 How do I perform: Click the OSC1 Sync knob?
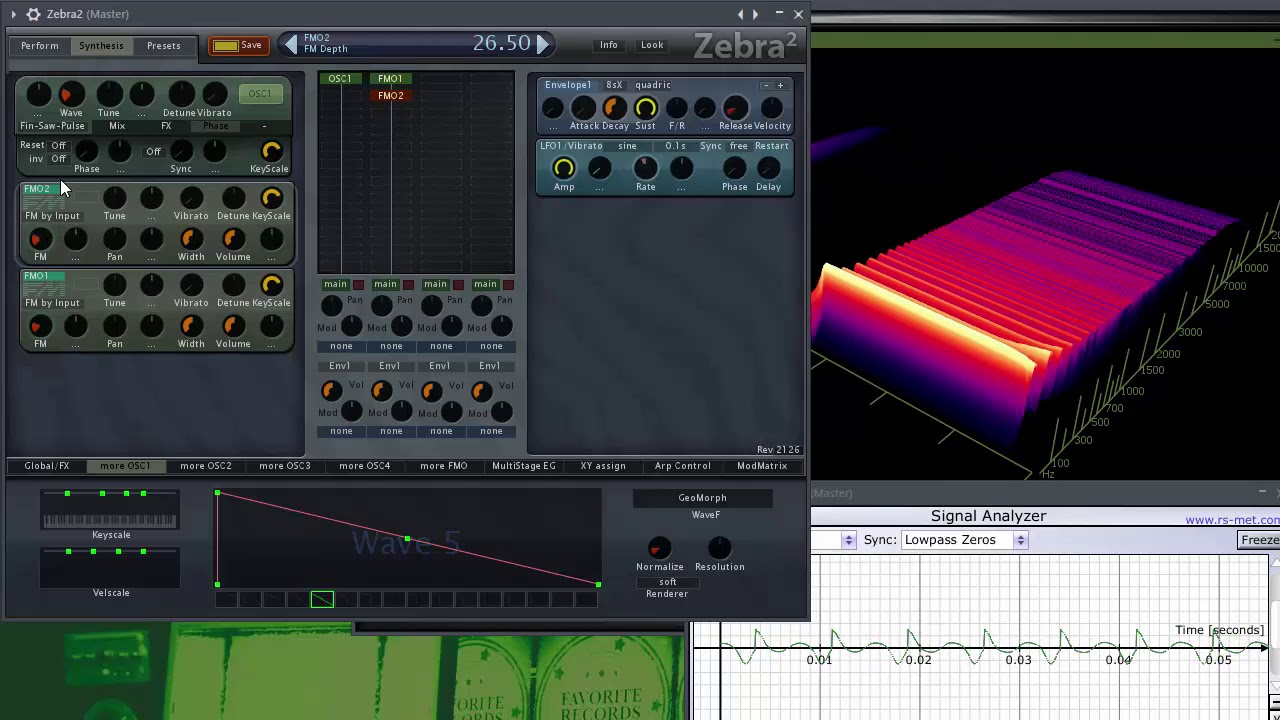pyautogui.click(x=181, y=151)
